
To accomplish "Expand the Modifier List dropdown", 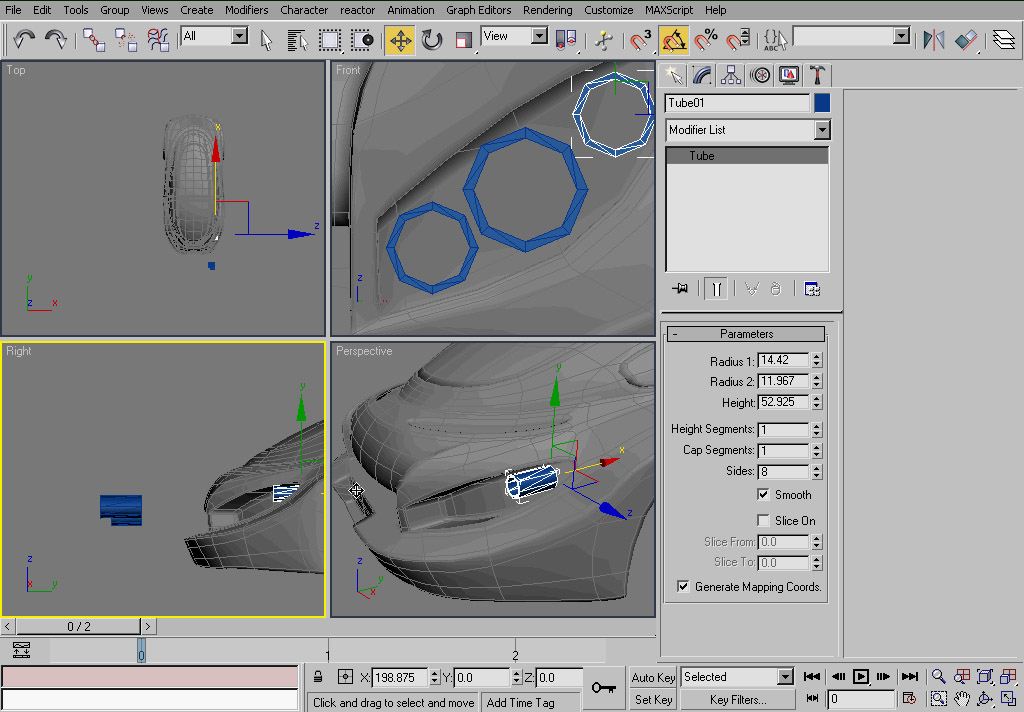I will point(822,130).
